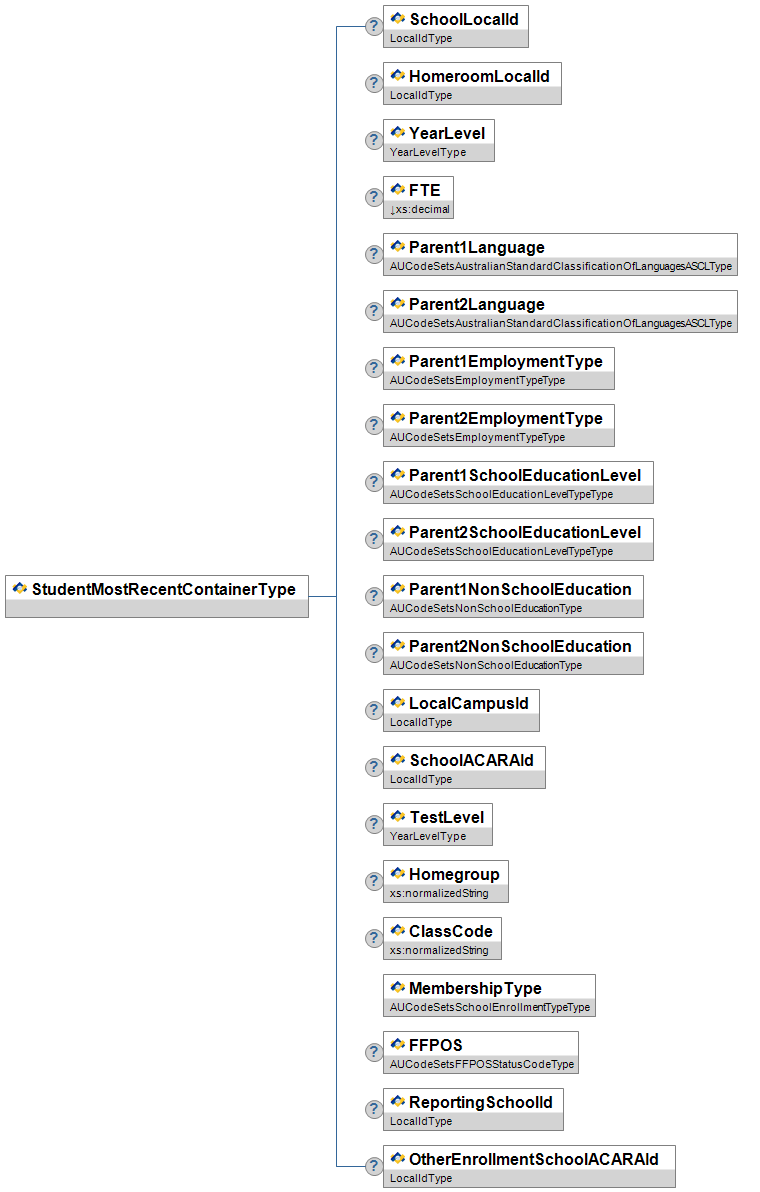This screenshot has height=1192, width=760.
Task: Select the ReportingSchoolId element
Action: tap(473, 1110)
